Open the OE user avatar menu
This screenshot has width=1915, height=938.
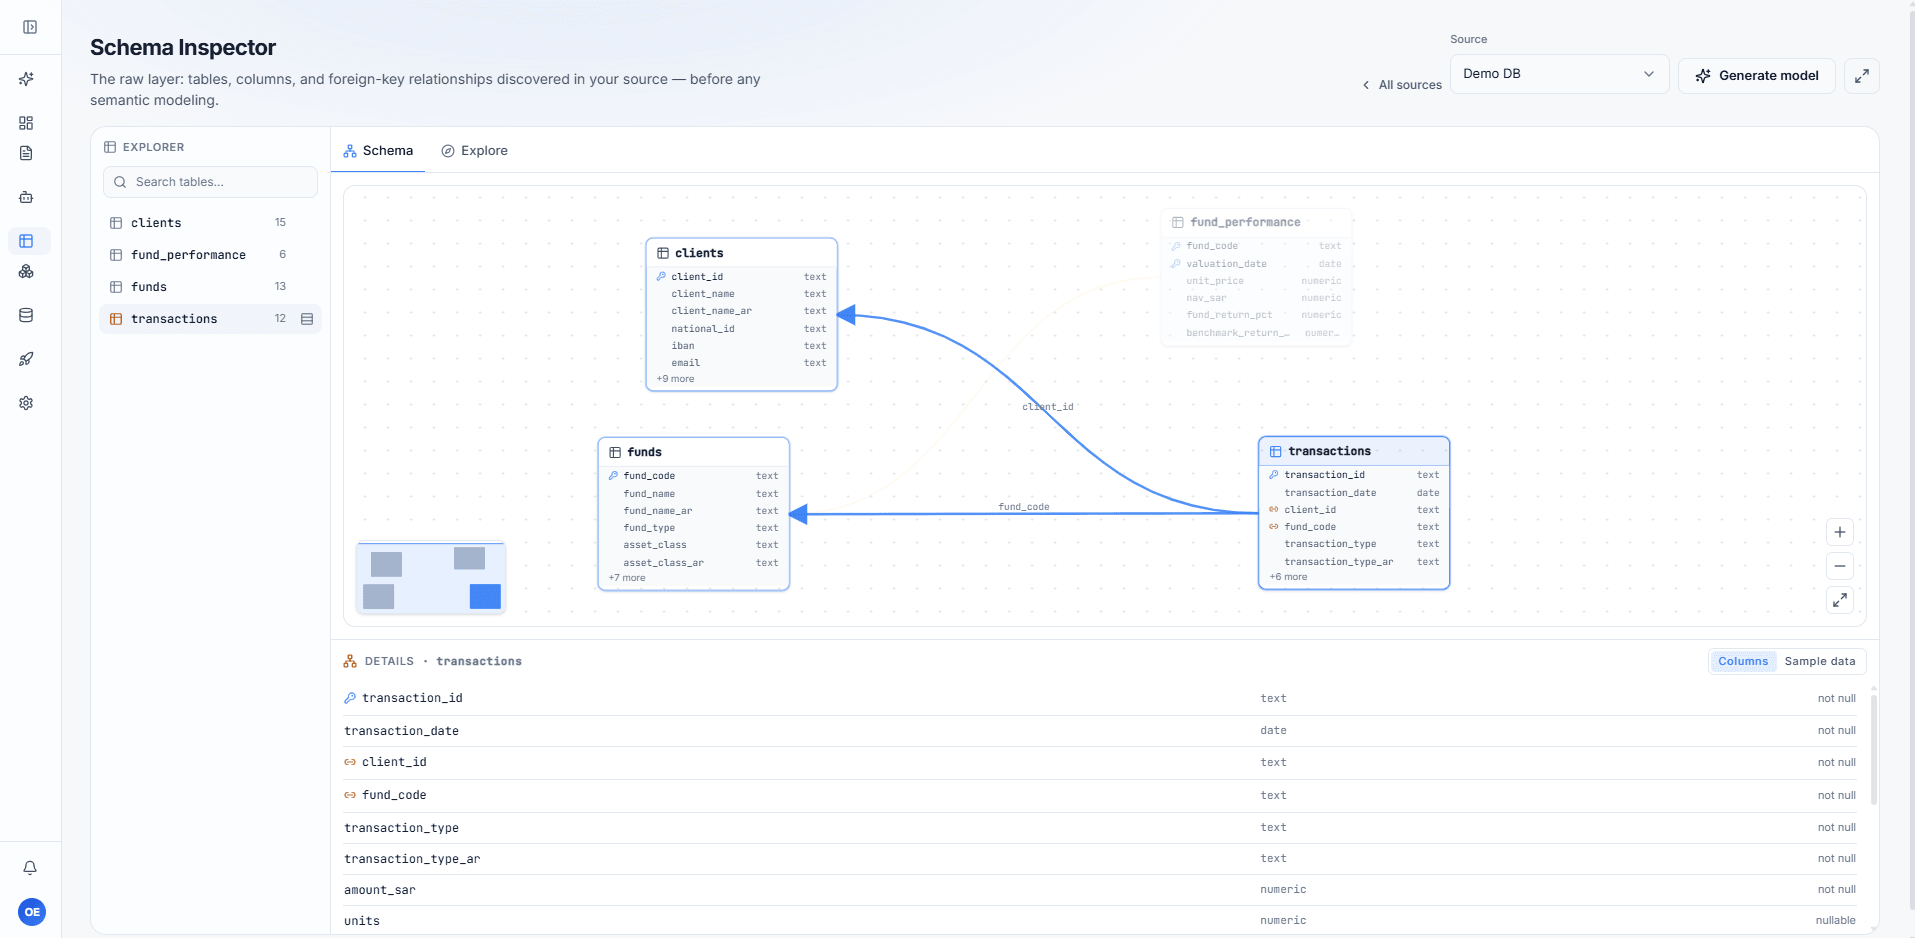[32, 912]
